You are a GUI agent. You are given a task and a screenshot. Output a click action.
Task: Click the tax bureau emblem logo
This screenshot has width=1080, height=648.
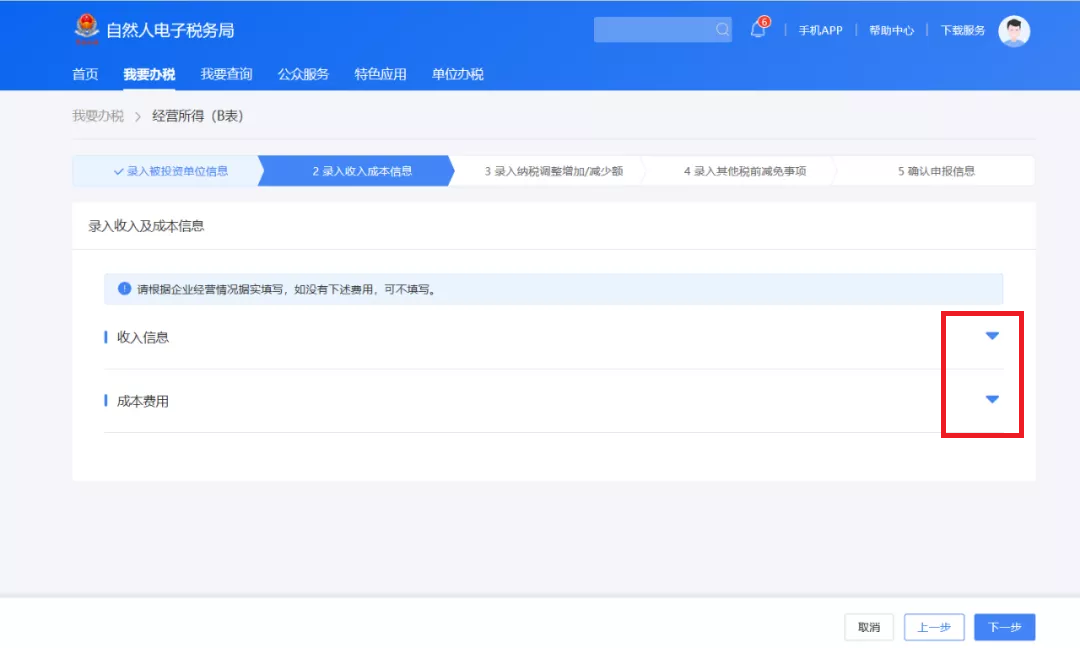point(87,29)
